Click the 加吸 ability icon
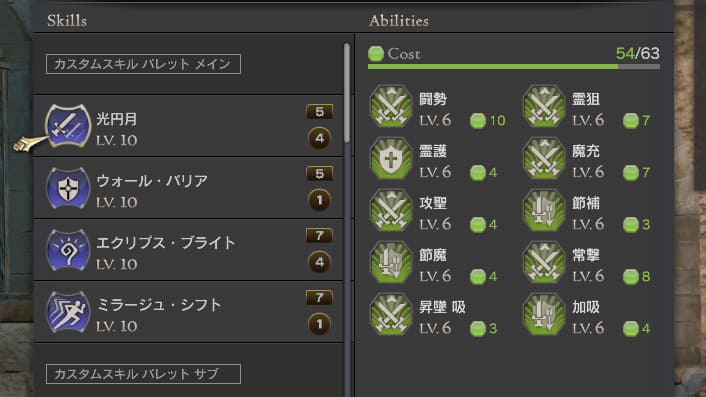The image size is (706, 397). [544, 314]
